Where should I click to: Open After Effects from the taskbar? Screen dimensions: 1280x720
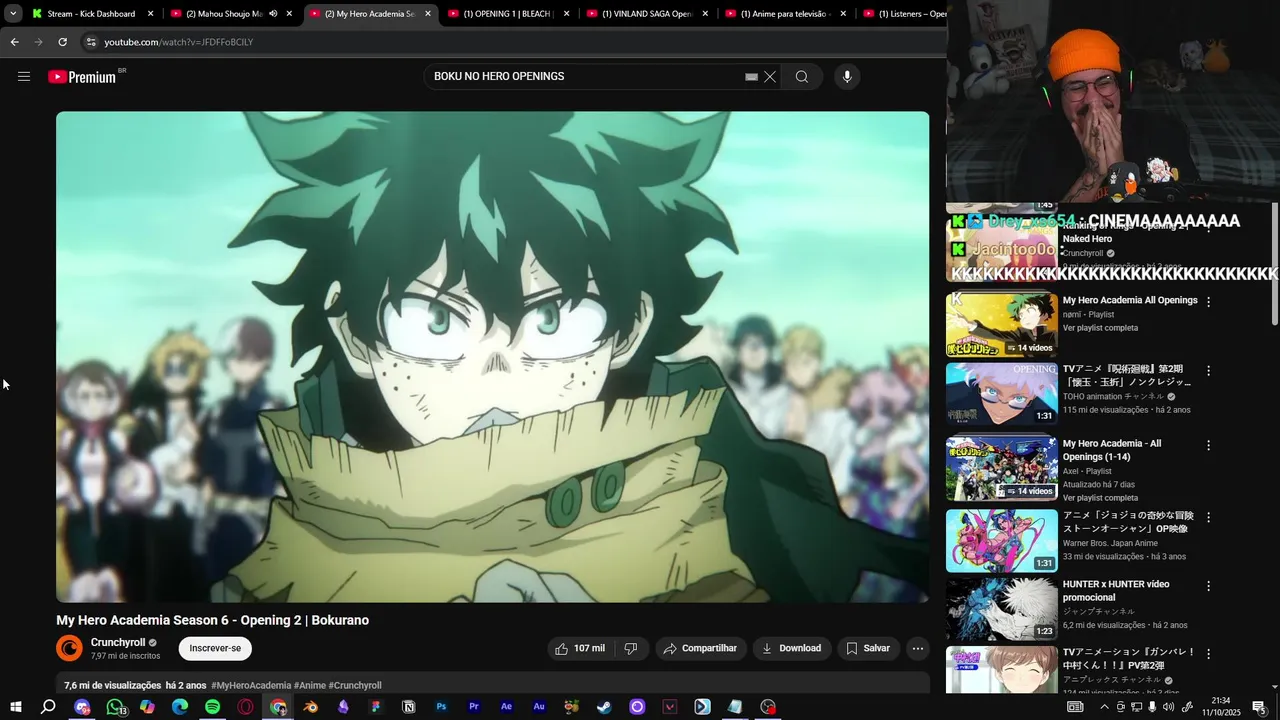pos(506,707)
